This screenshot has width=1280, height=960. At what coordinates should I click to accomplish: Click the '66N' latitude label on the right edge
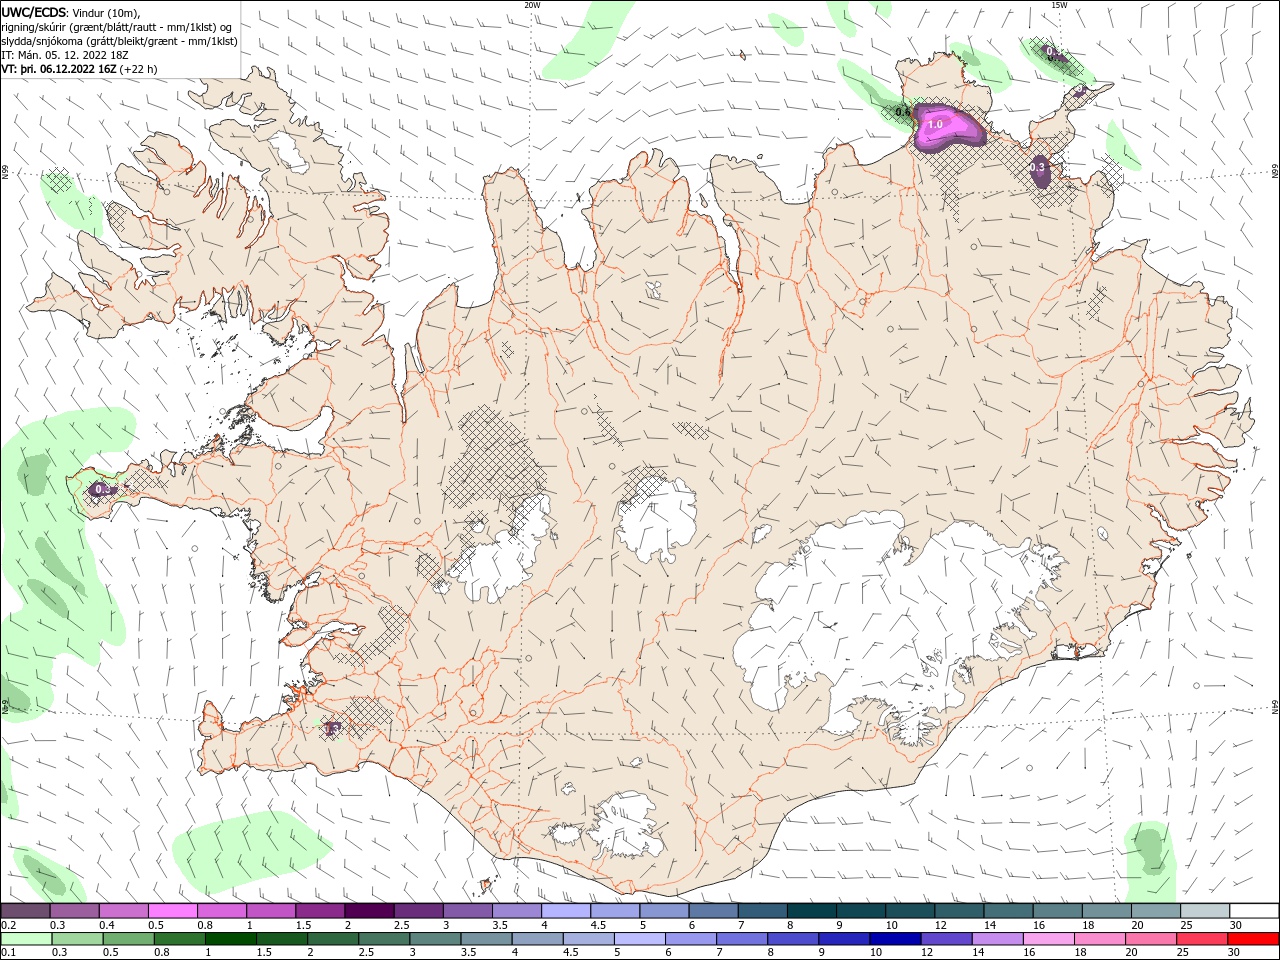coord(1275,172)
